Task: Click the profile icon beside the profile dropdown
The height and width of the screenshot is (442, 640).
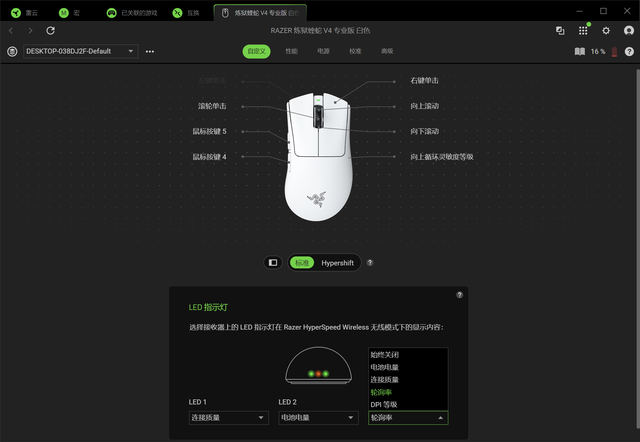Action: pos(12,51)
